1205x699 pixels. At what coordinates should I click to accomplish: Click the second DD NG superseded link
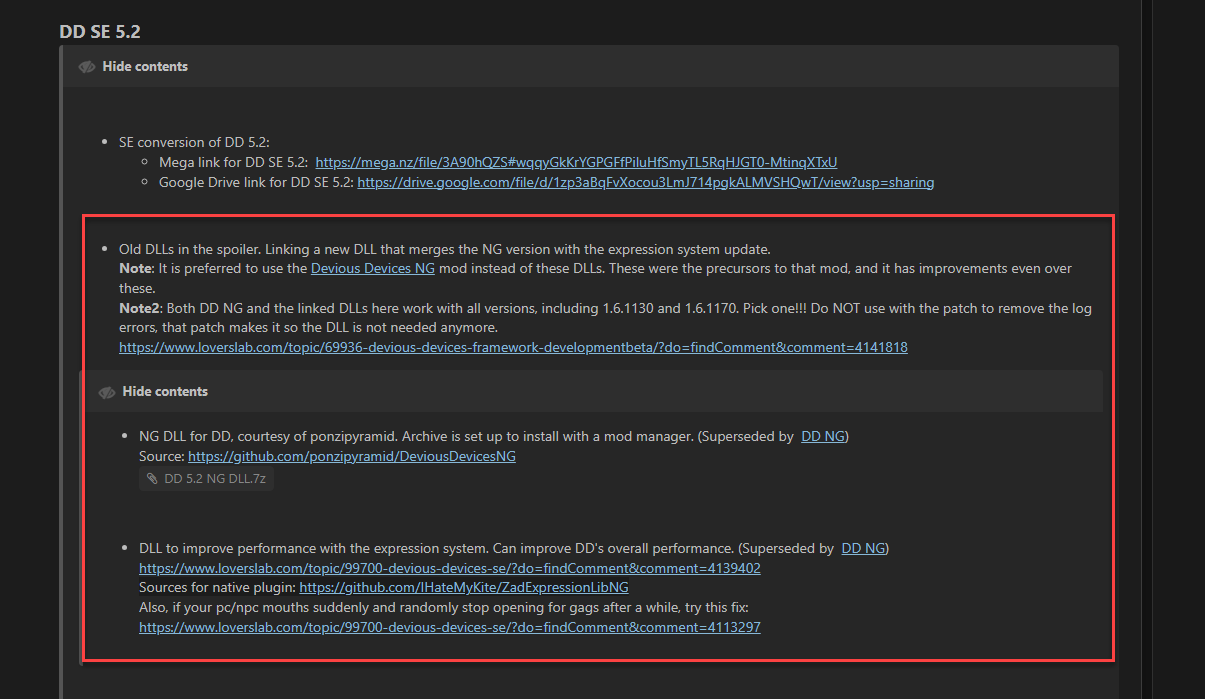point(863,548)
